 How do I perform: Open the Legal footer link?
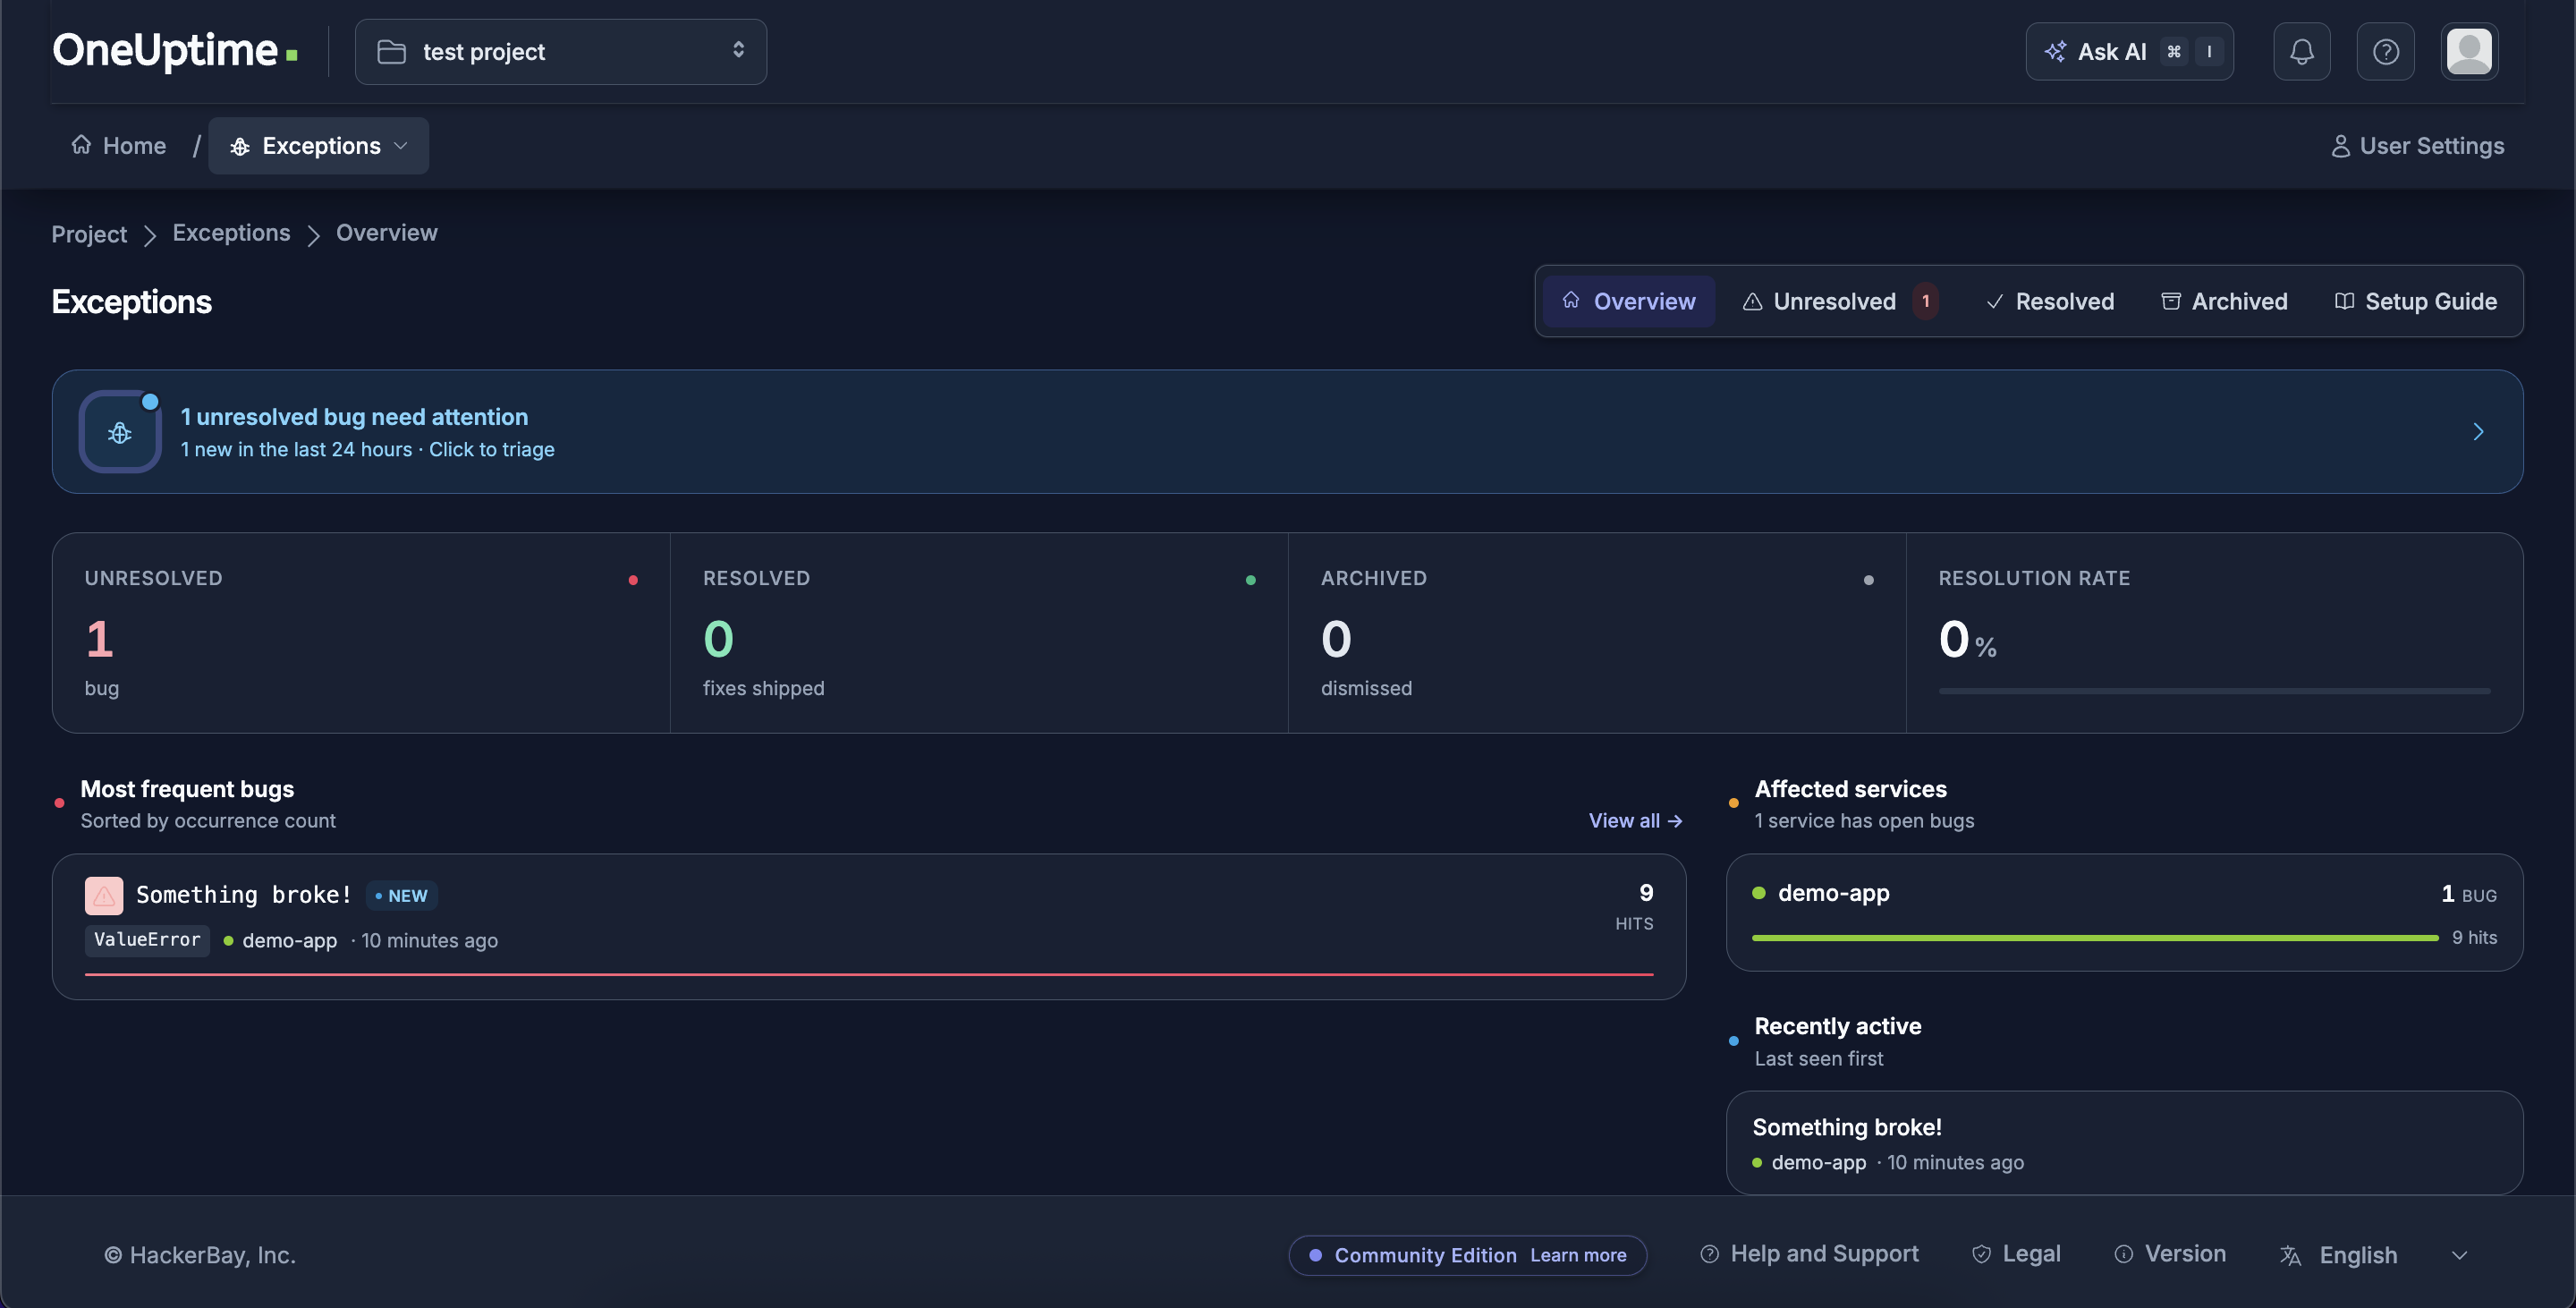[2016, 1254]
